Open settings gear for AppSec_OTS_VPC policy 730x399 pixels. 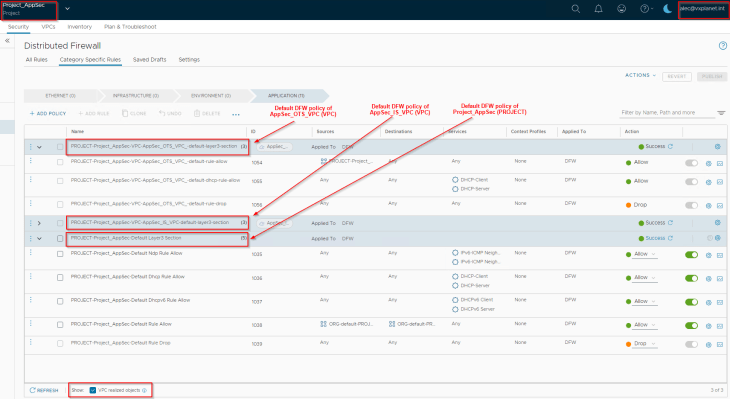pyautogui.click(x=717, y=147)
